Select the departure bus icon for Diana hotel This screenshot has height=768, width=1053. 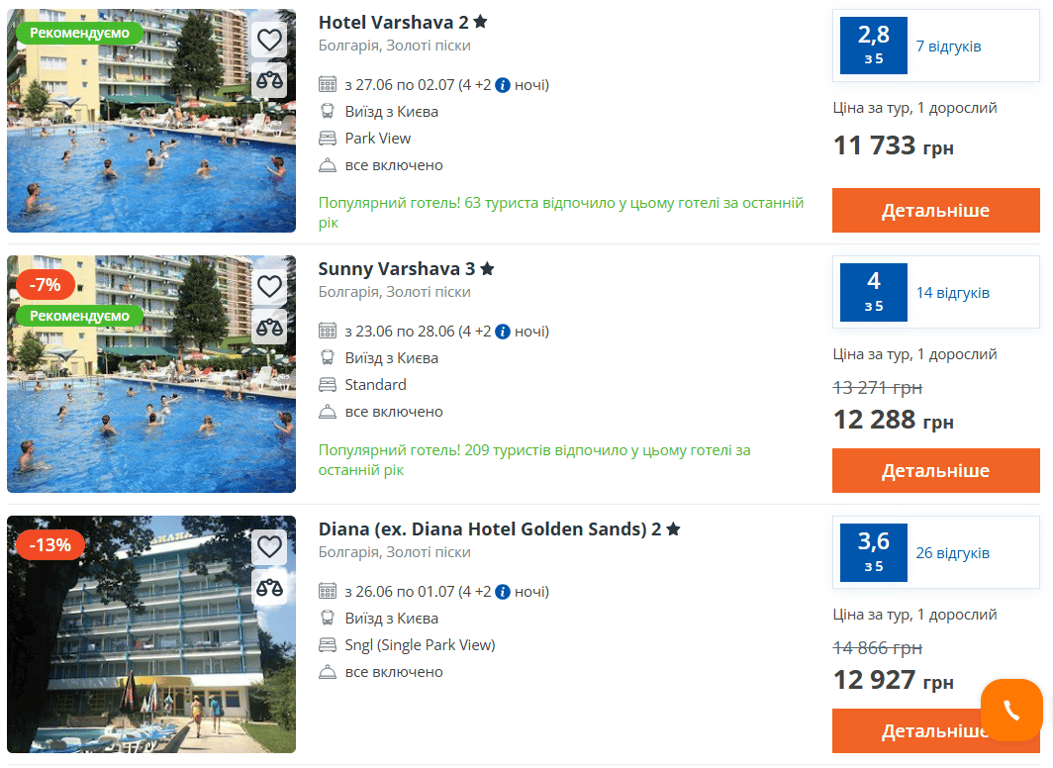pyautogui.click(x=328, y=618)
